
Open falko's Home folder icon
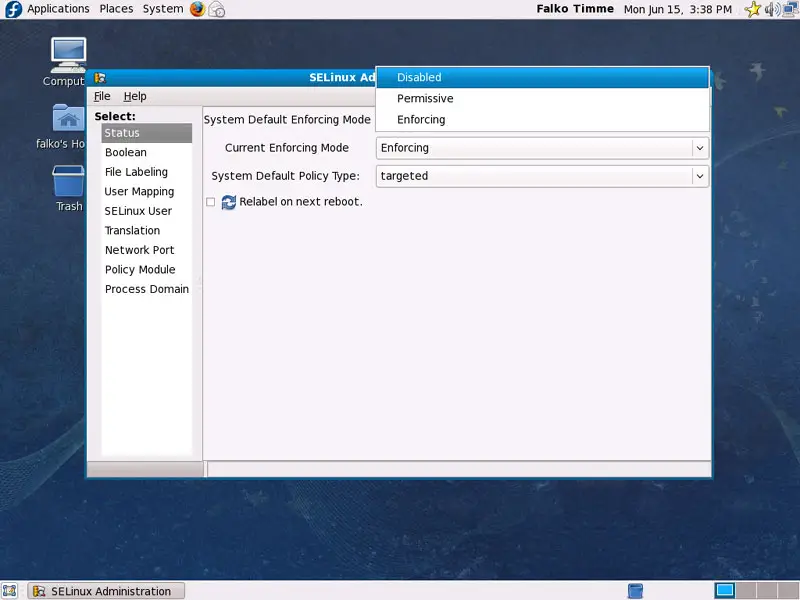pos(68,118)
